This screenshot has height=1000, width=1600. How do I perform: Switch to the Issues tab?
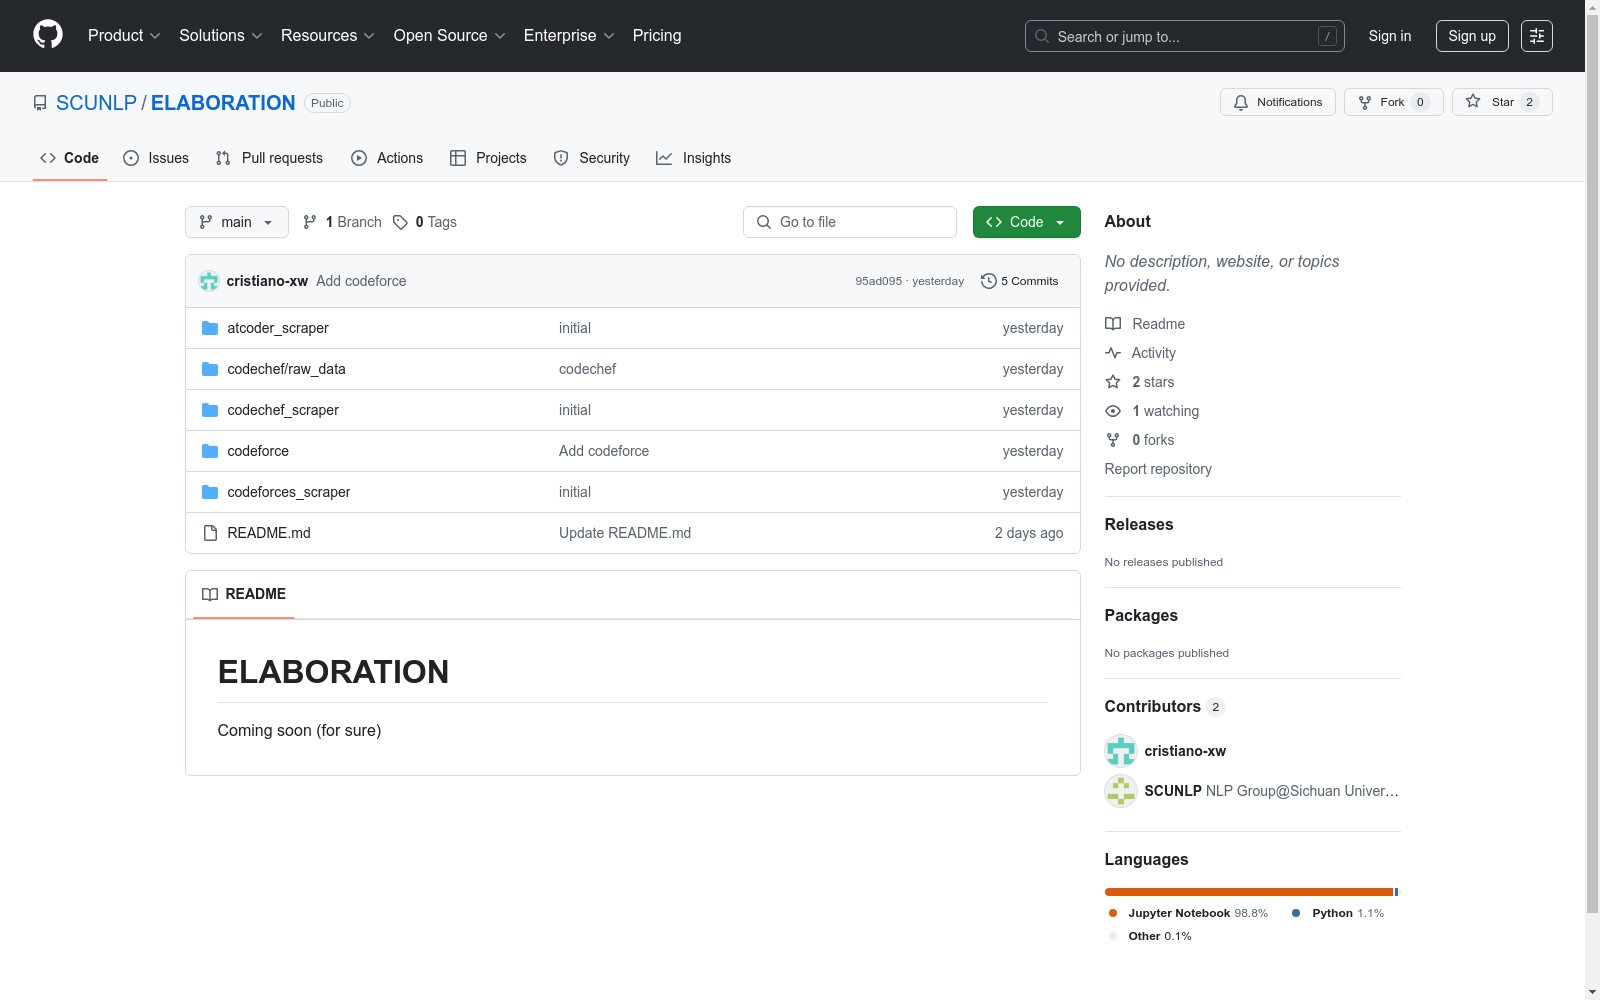coord(156,158)
